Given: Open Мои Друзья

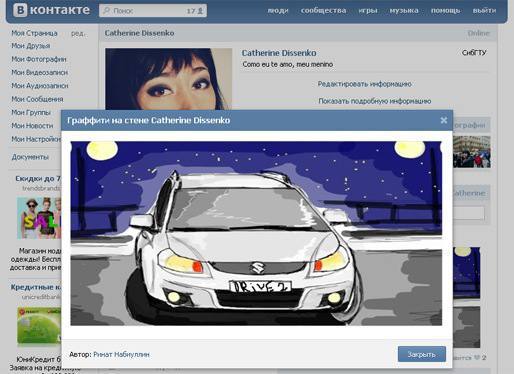Looking at the screenshot, I should pyautogui.click(x=31, y=46).
